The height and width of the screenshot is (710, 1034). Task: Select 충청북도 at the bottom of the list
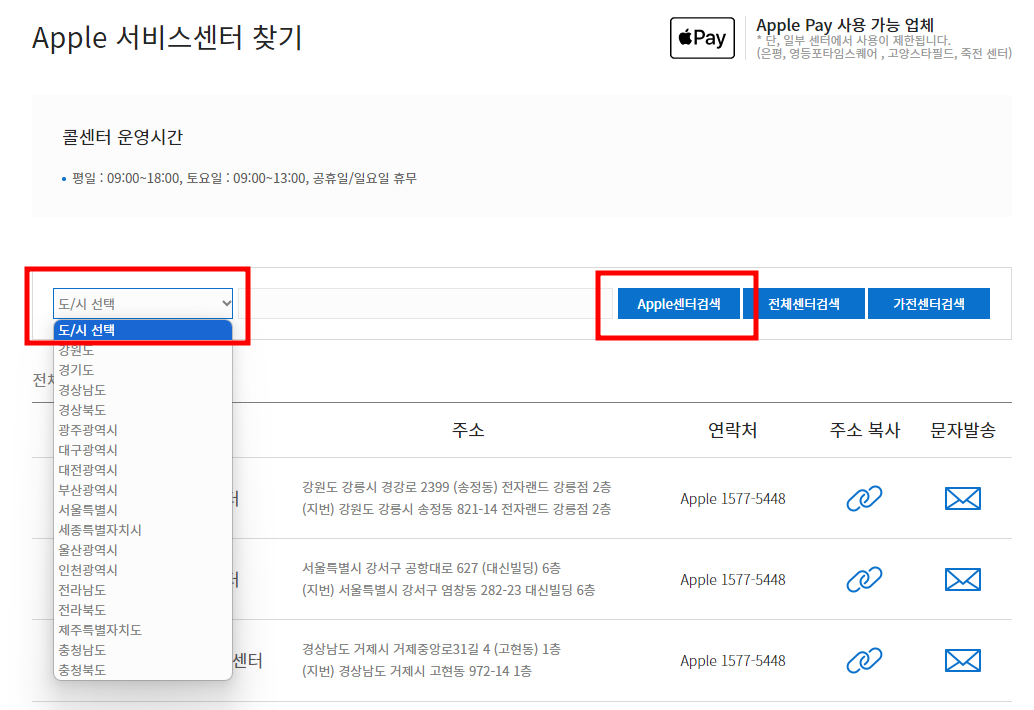coord(78,670)
